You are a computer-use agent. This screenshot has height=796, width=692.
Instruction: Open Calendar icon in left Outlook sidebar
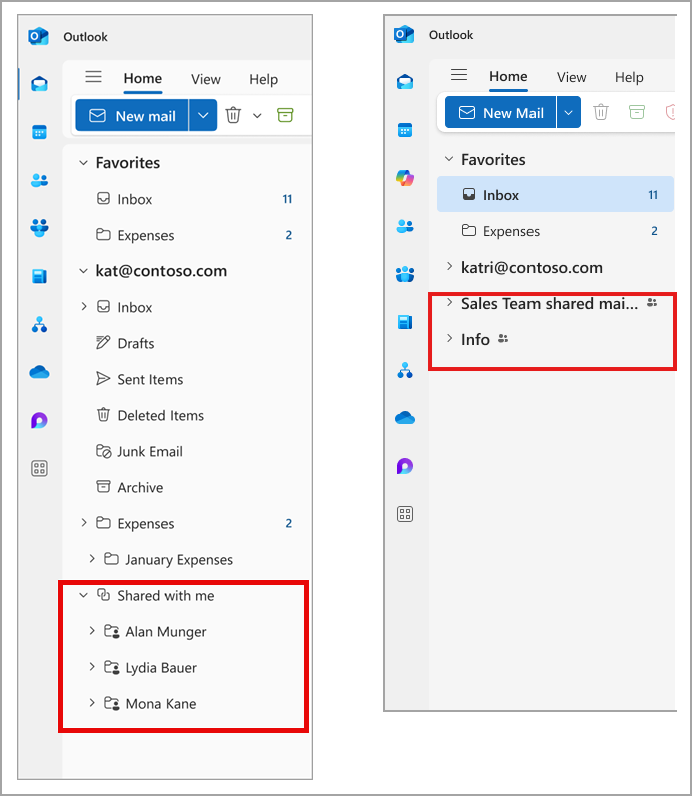[39, 132]
